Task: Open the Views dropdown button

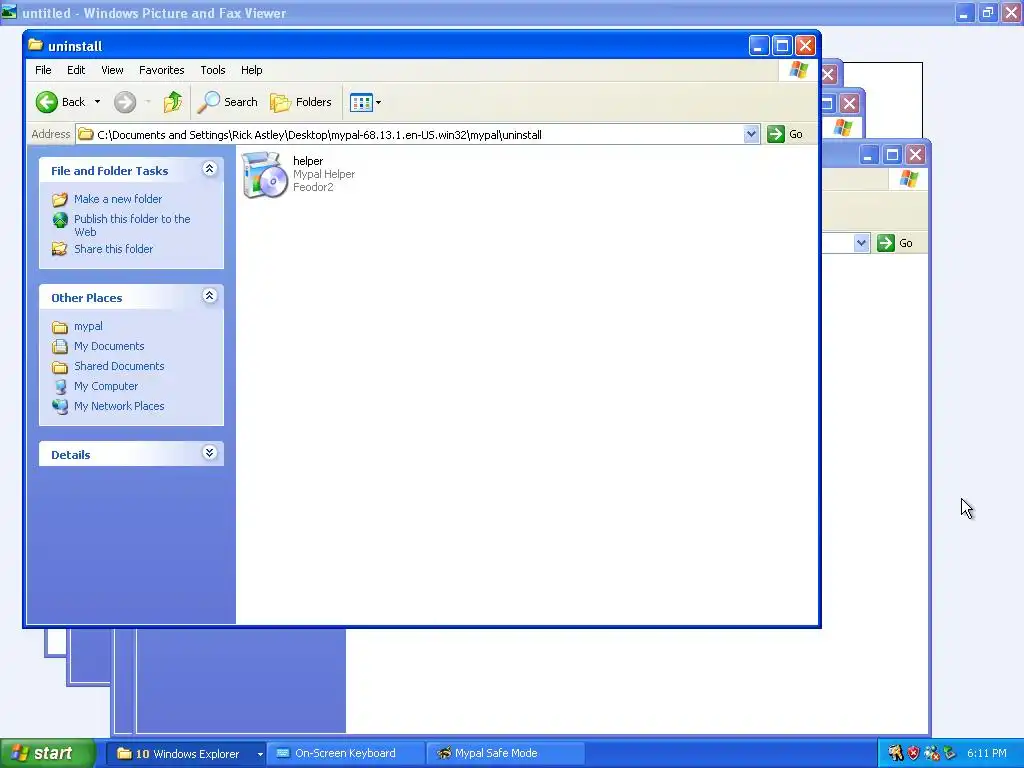Action: [x=365, y=102]
